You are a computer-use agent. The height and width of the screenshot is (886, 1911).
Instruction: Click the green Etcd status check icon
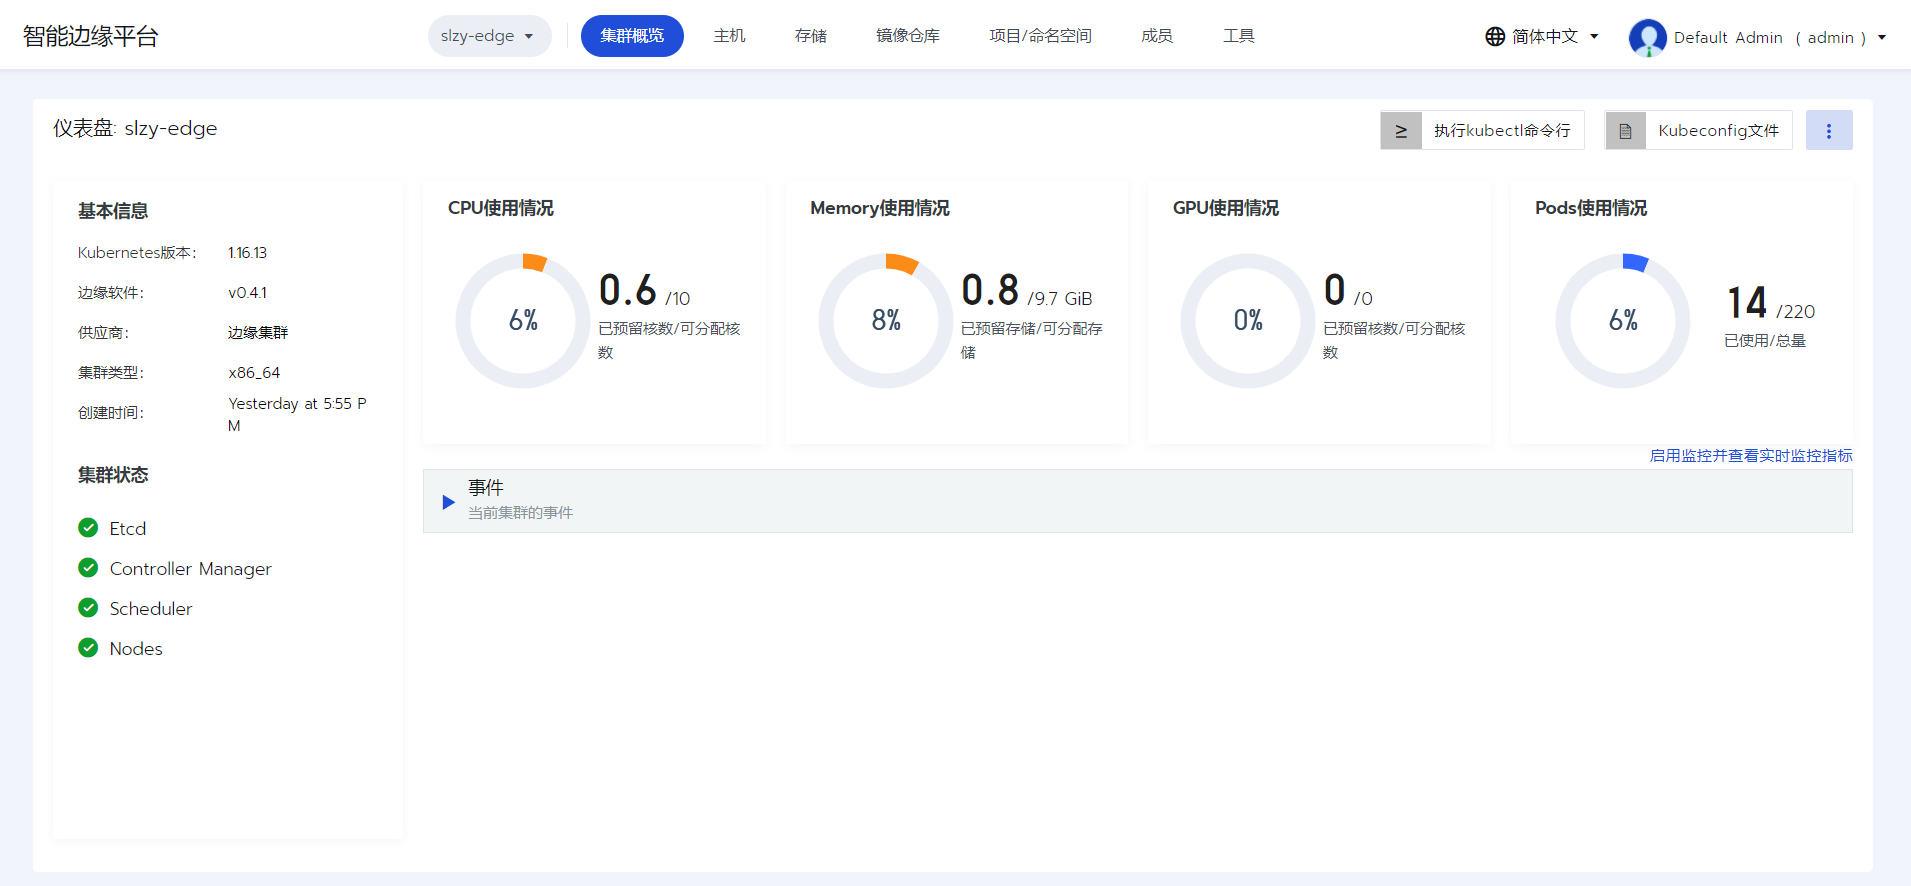coord(88,528)
